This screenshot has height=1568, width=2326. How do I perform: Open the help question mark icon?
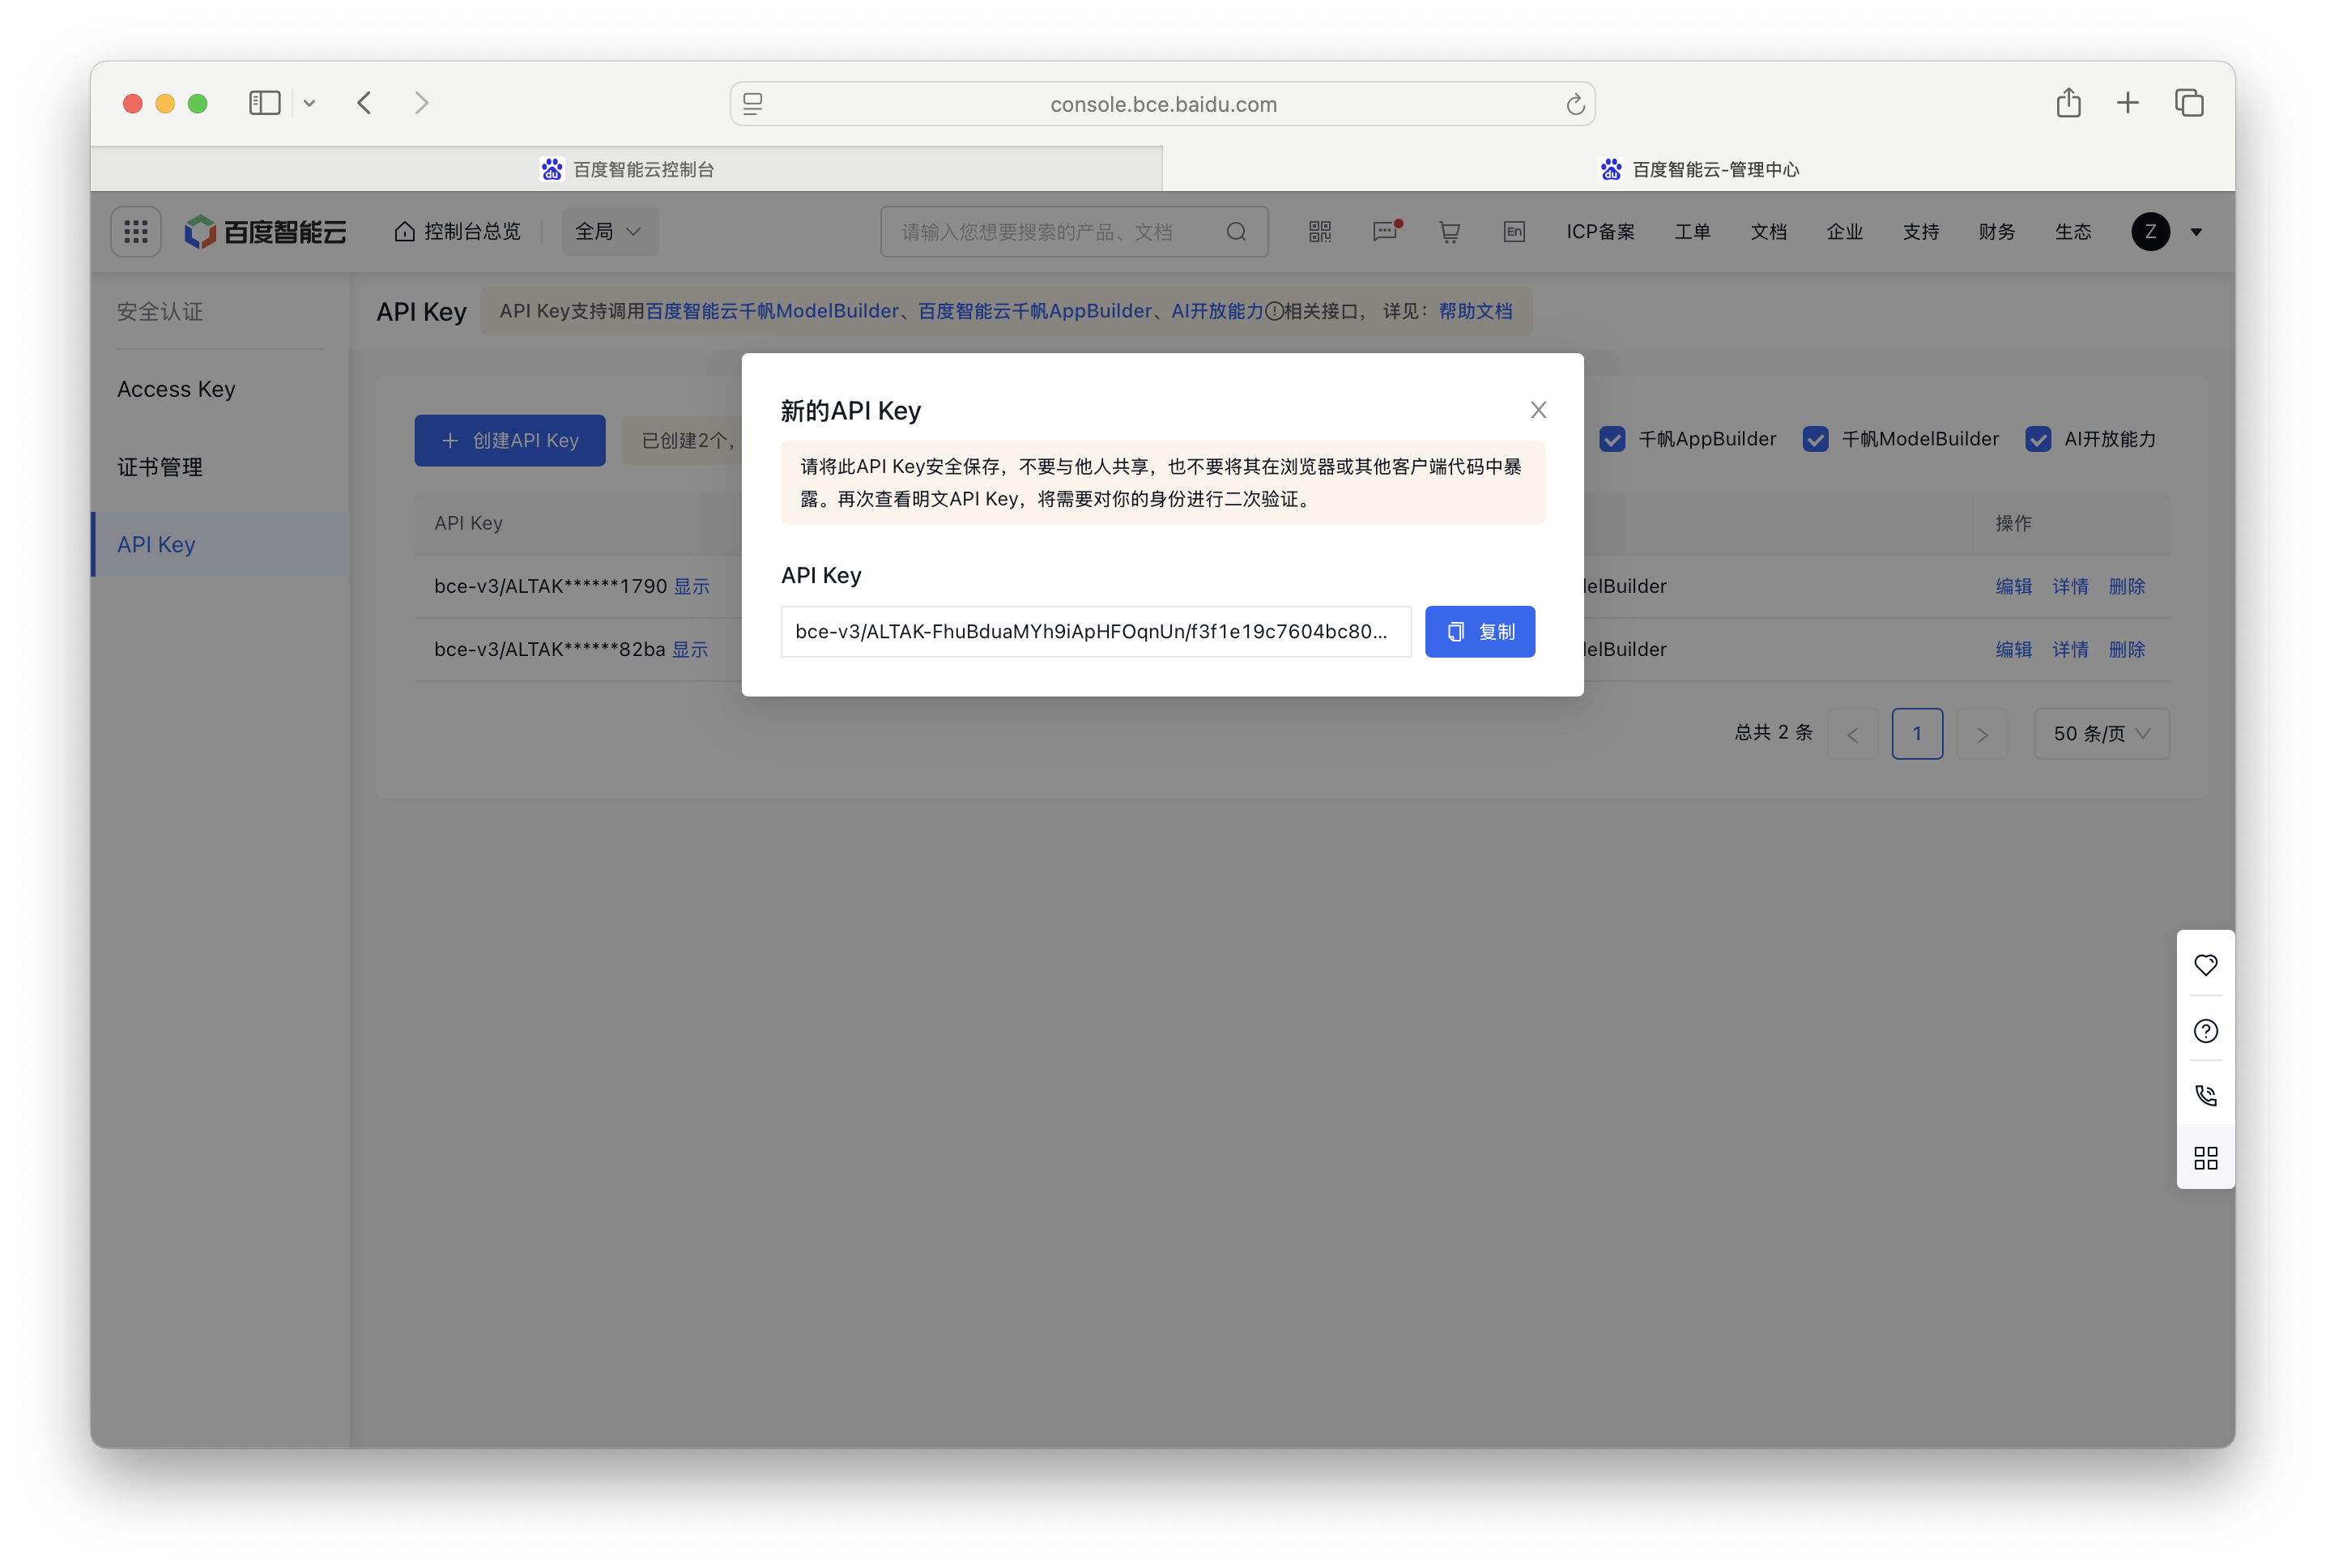click(x=2206, y=1031)
